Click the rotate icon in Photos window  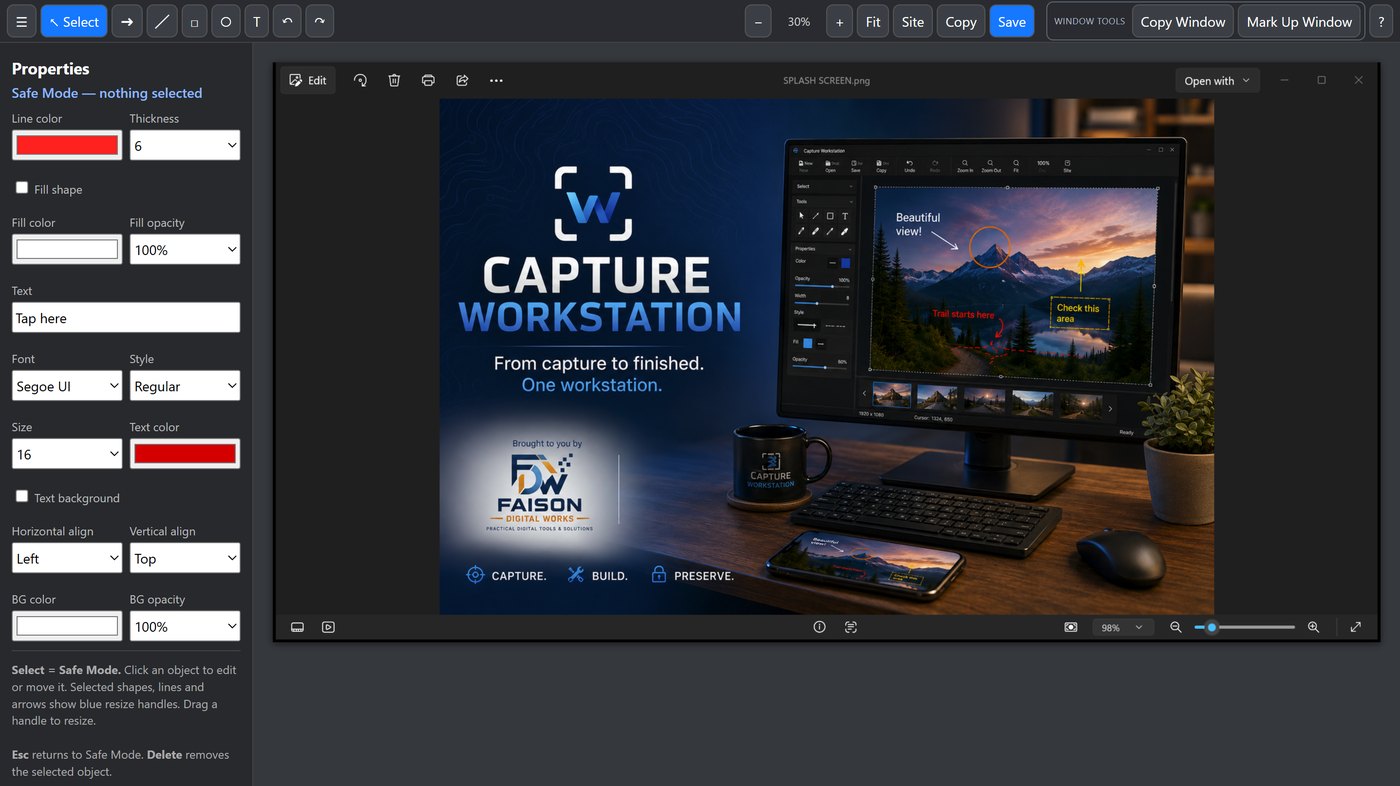pos(360,80)
